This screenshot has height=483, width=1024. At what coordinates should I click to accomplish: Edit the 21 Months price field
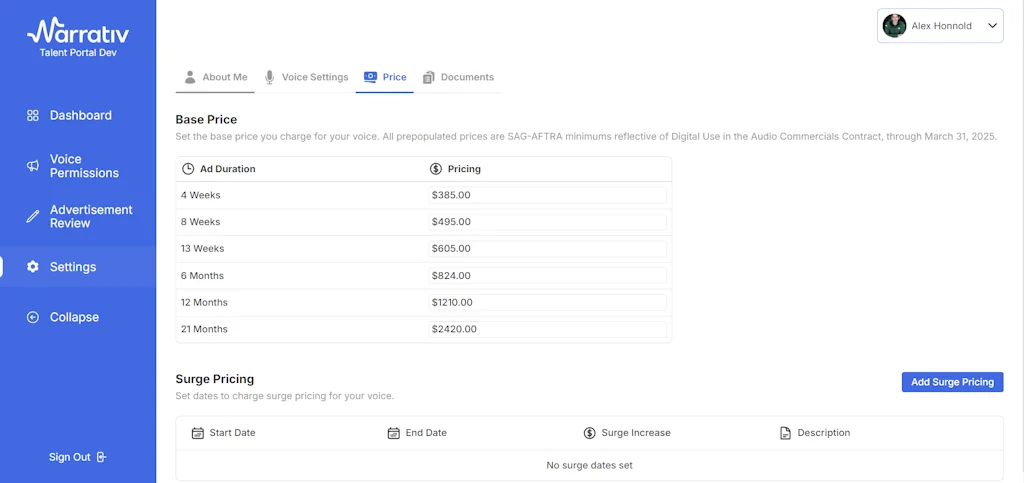click(x=547, y=329)
